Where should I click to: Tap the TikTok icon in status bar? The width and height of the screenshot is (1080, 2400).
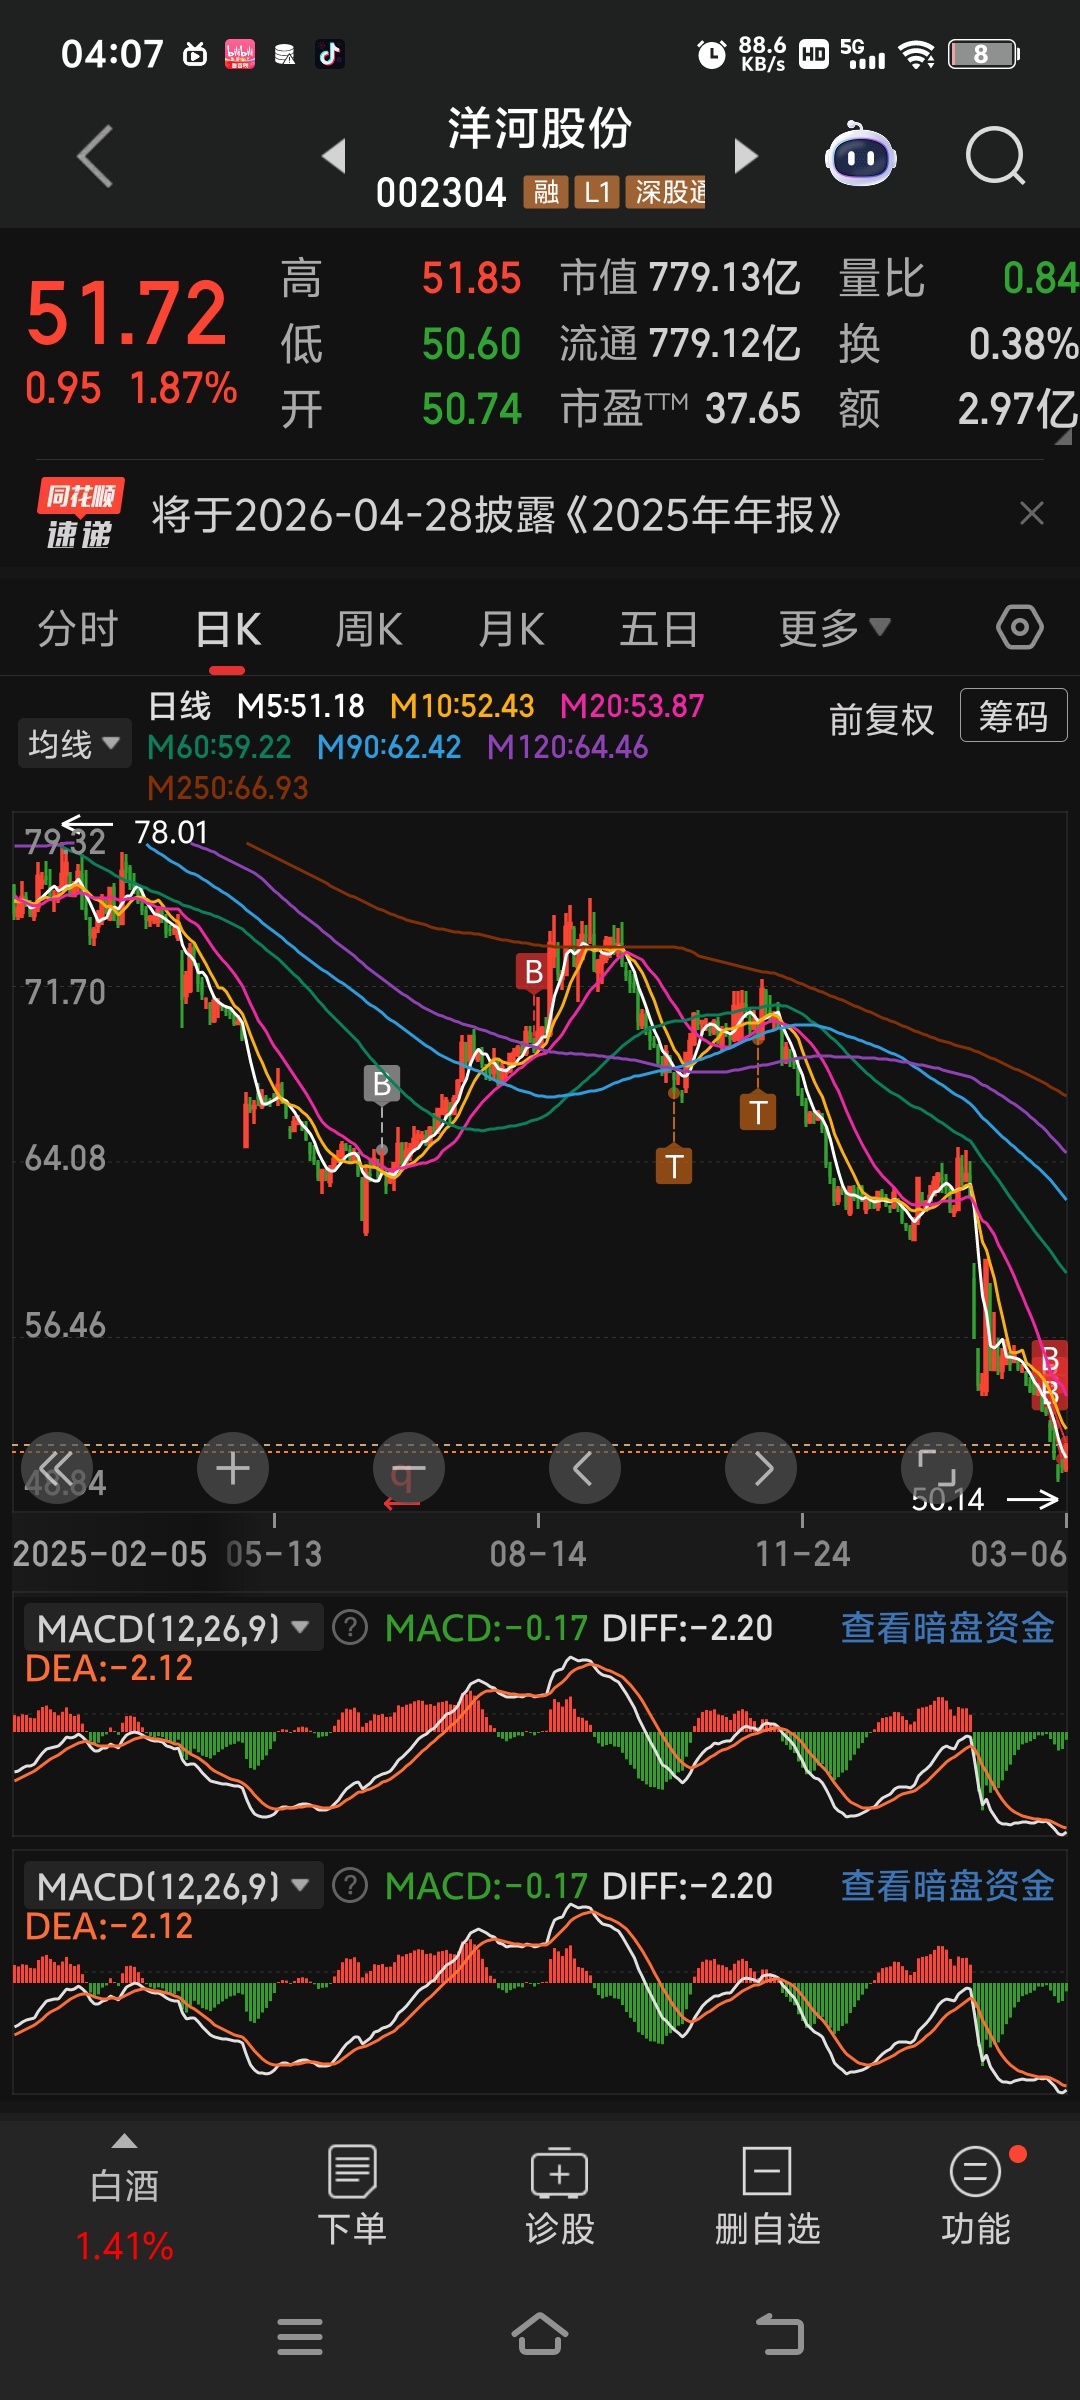pyautogui.click(x=330, y=54)
